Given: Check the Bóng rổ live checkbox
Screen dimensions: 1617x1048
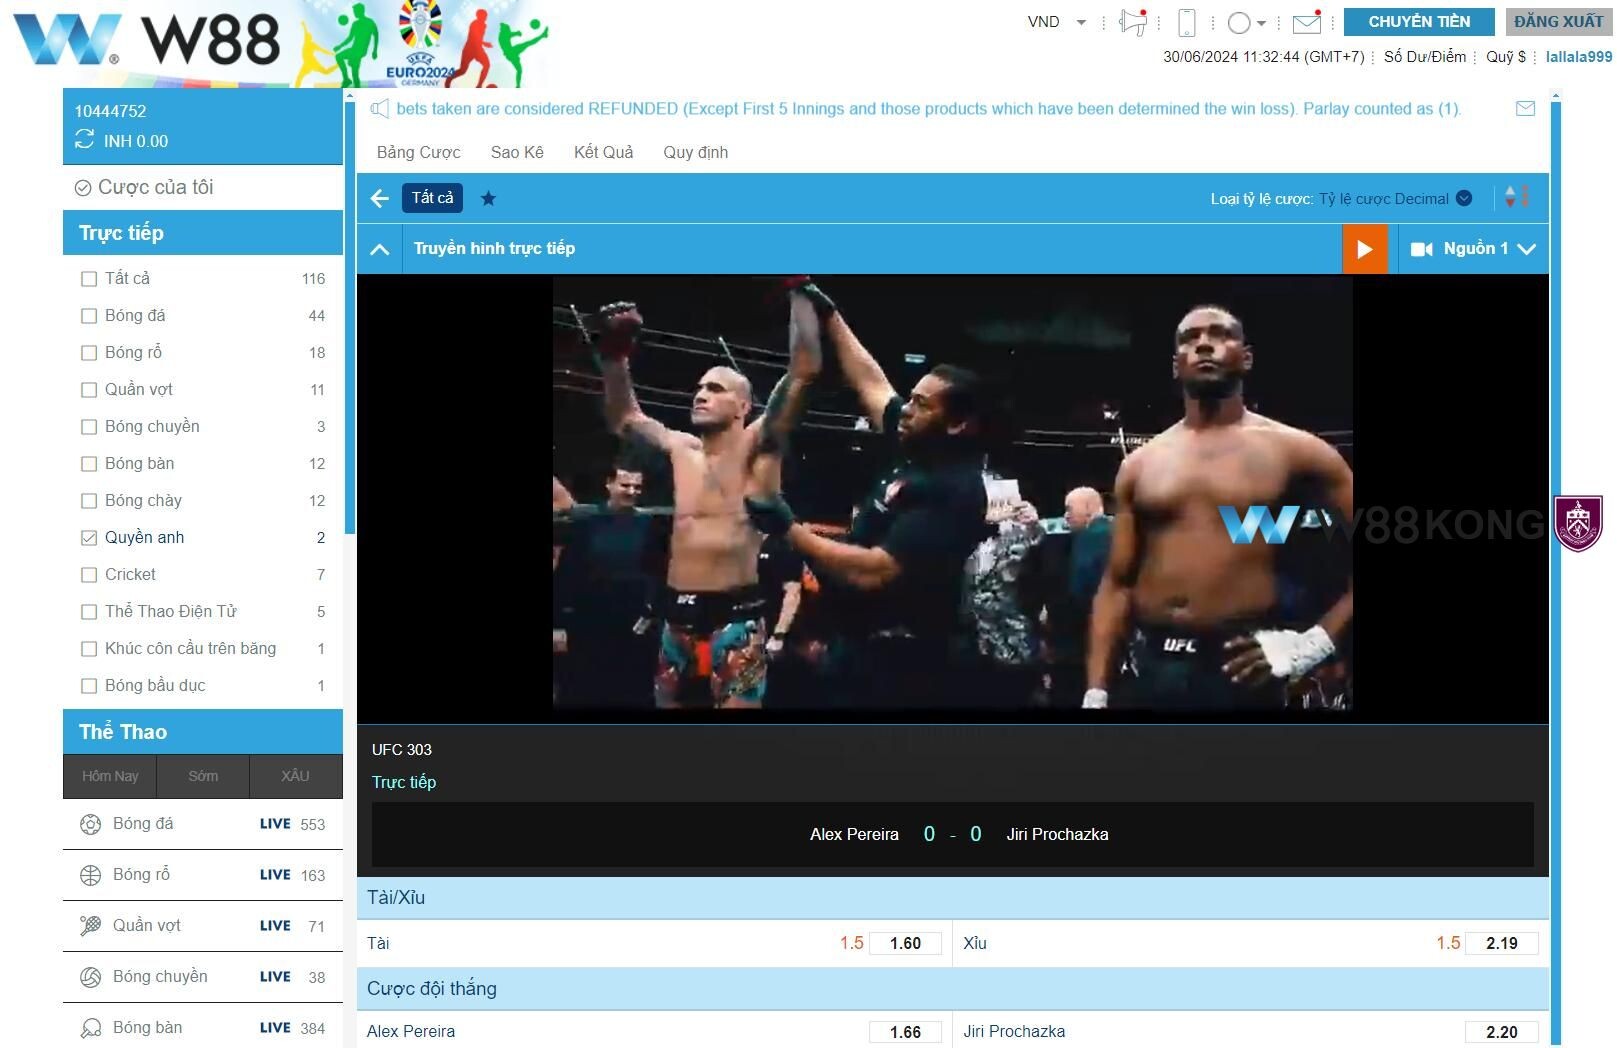Looking at the screenshot, I should click(x=89, y=353).
